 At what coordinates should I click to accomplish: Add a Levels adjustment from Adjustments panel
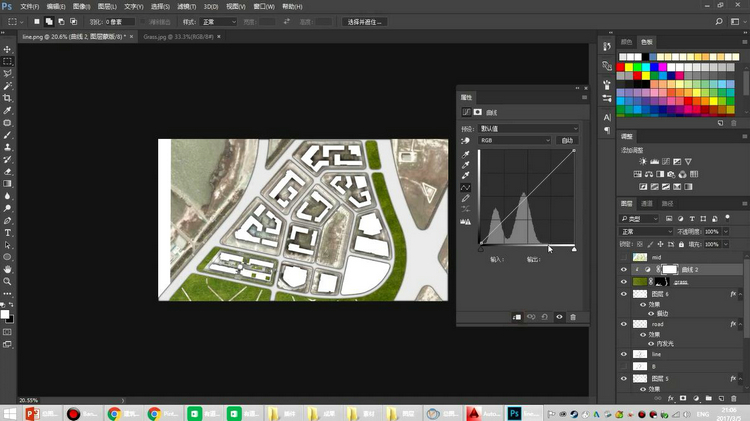[x=654, y=162]
